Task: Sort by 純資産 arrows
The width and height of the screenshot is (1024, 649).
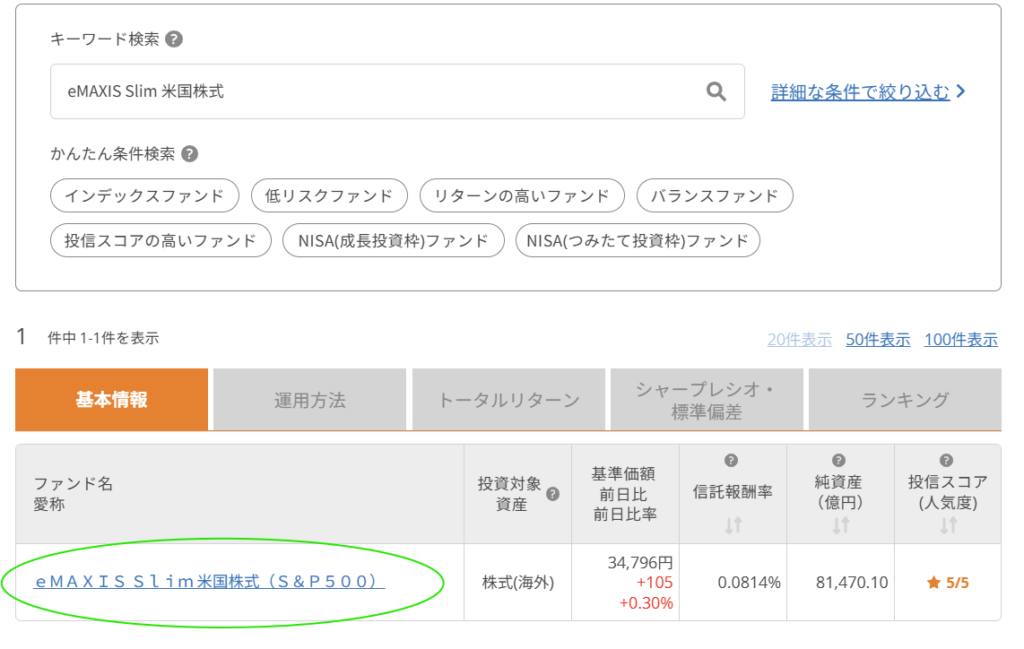Action: click(840, 525)
